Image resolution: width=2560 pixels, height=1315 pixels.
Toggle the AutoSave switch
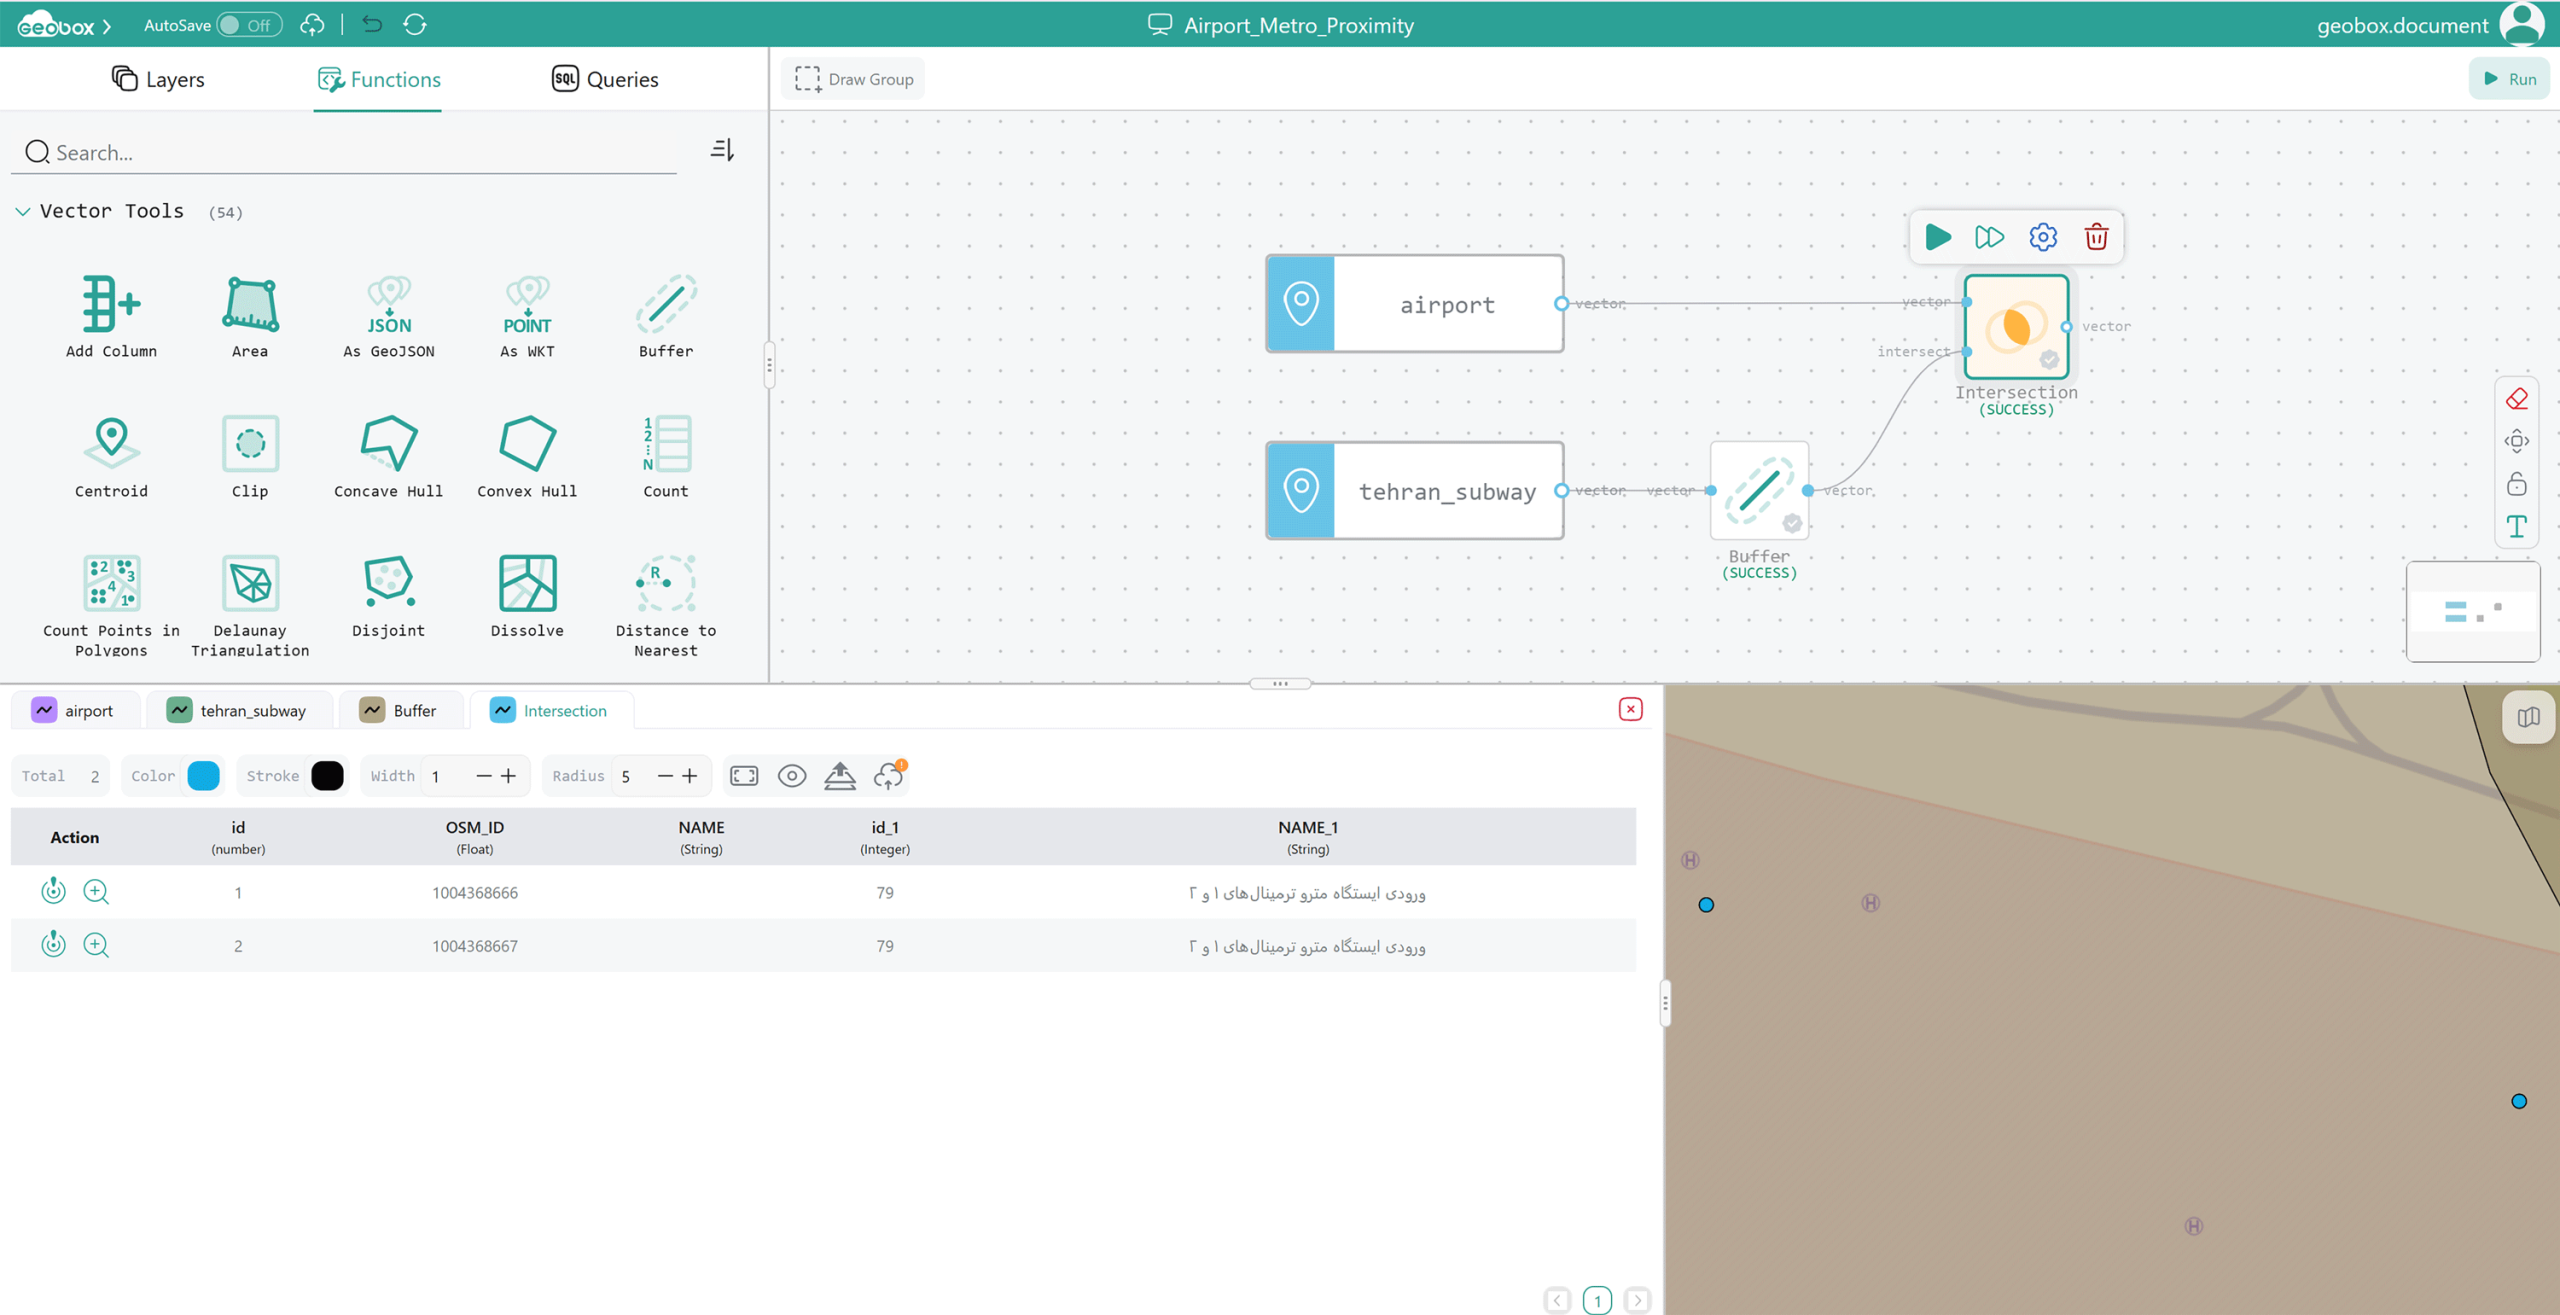coord(250,25)
